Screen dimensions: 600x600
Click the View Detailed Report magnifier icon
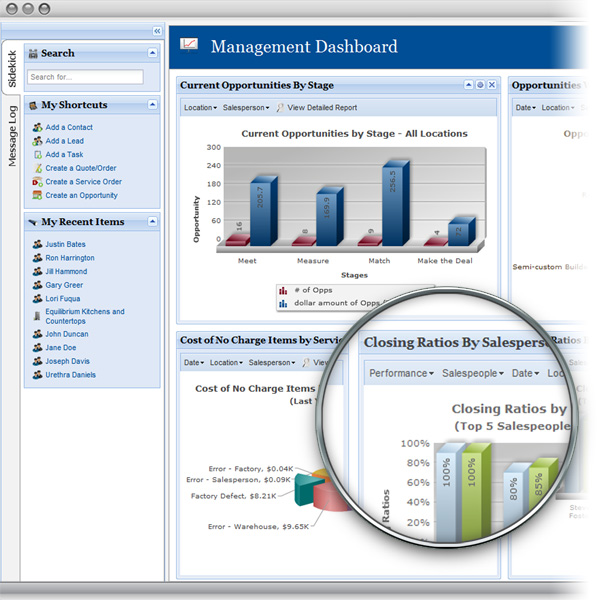pos(280,108)
